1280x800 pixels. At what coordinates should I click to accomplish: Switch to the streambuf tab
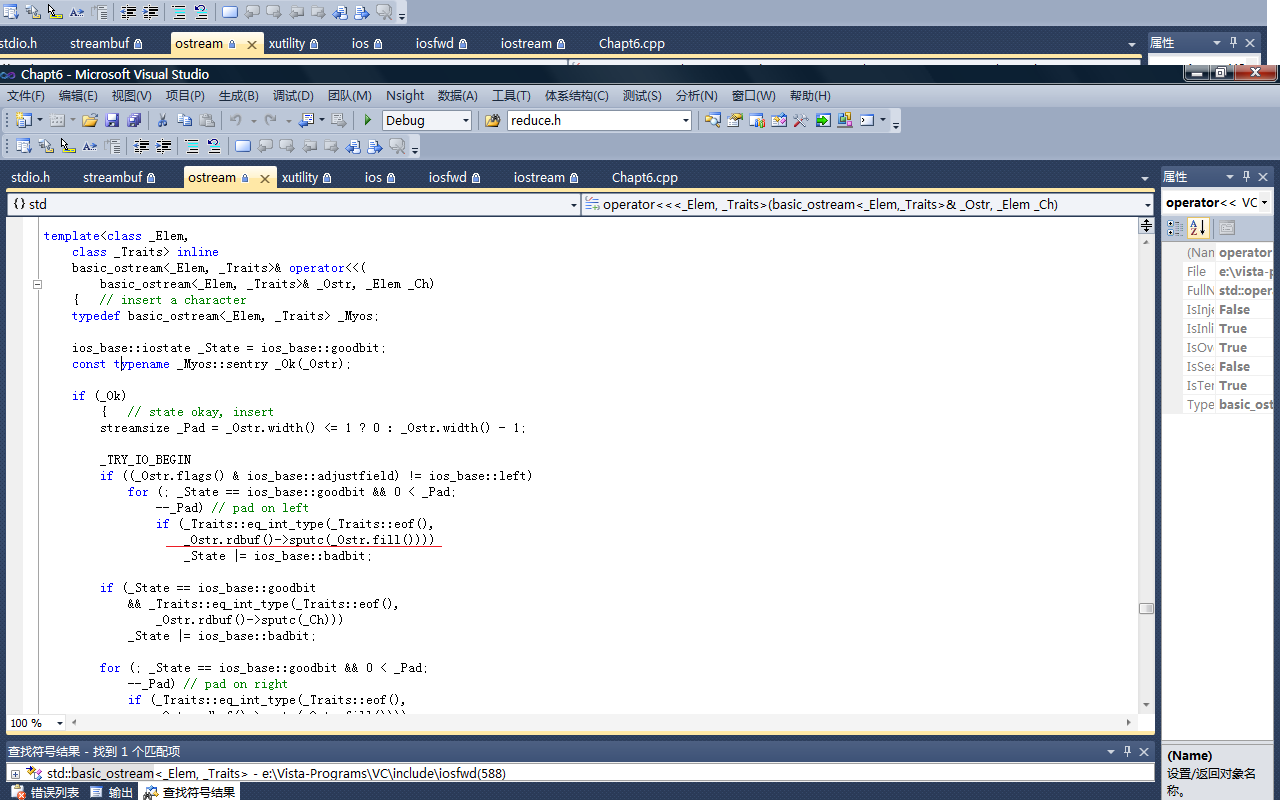119,177
